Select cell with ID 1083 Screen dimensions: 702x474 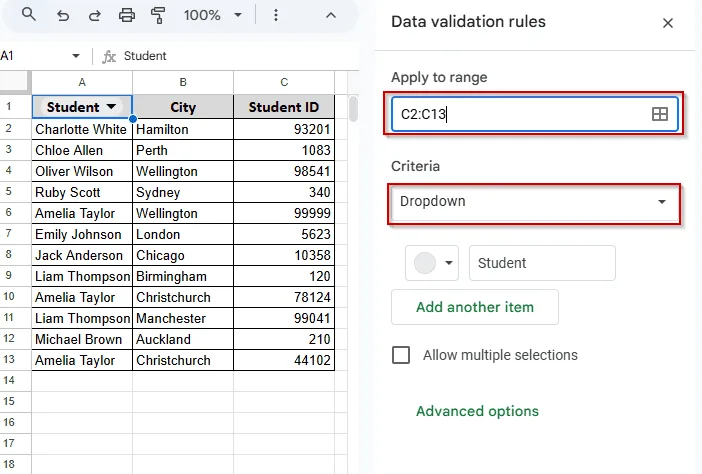(x=284, y=150)
